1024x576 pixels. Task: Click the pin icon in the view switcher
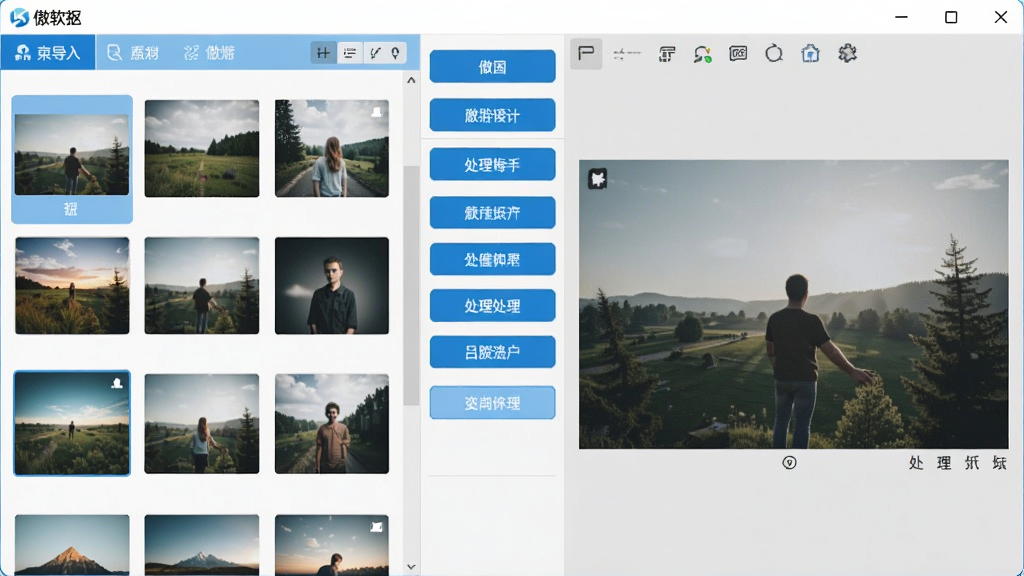[x=396, y=53]
